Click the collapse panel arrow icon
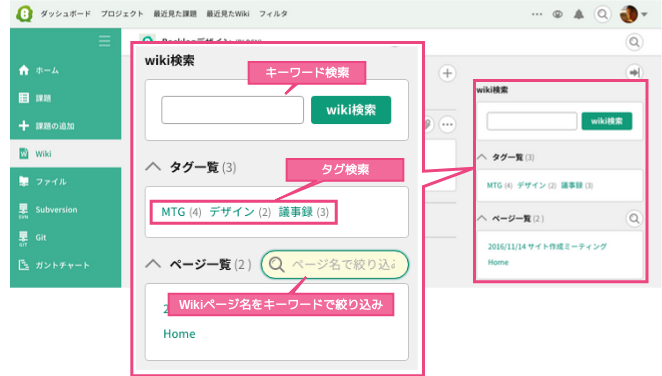The height and width of the screenshot is (376, 662). click(634, 73)
